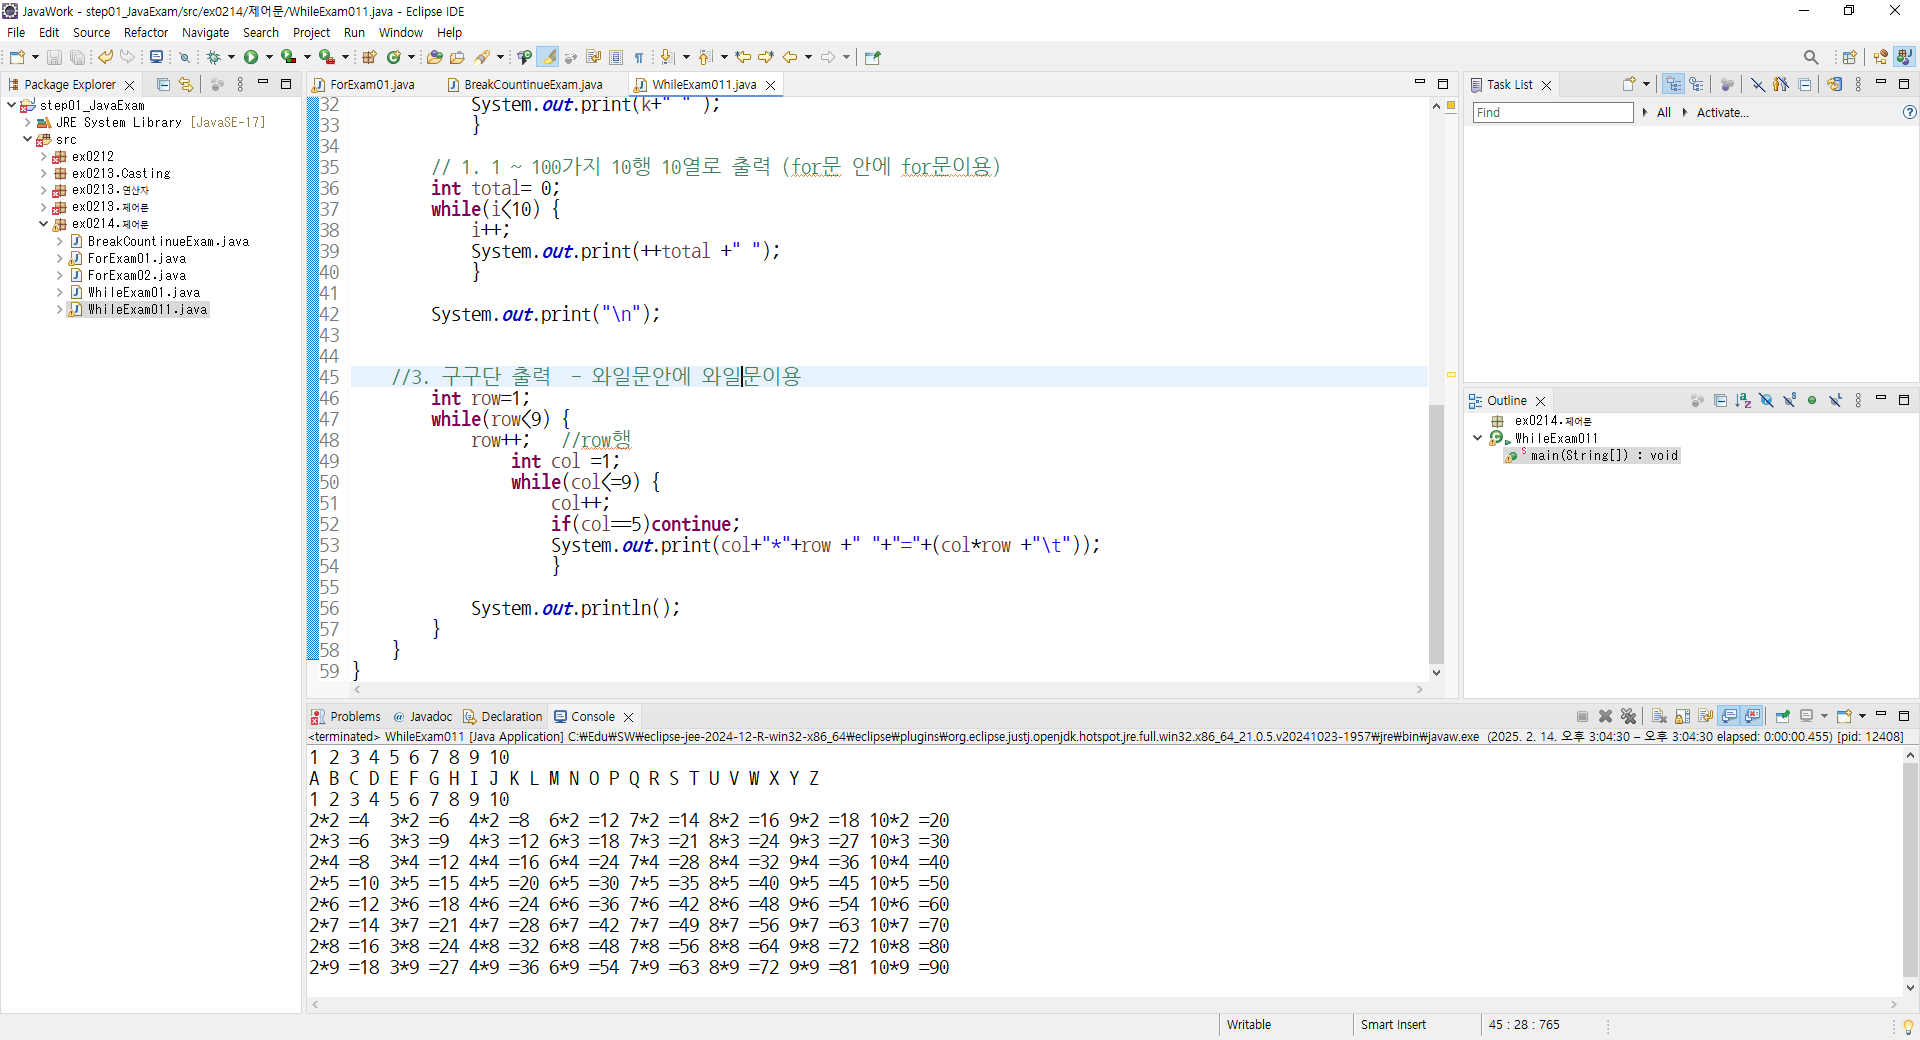The image size is (1920, 1040).
Task: Click the Find field in Task List
Action: point(1552,112)
